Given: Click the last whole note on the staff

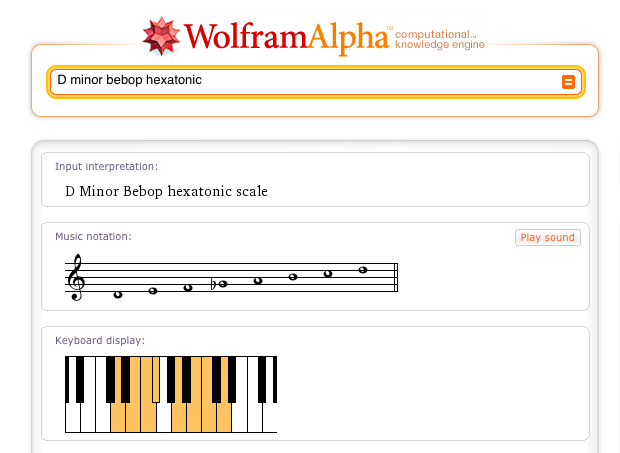Looking at the screenshot, I should [363, 270].
